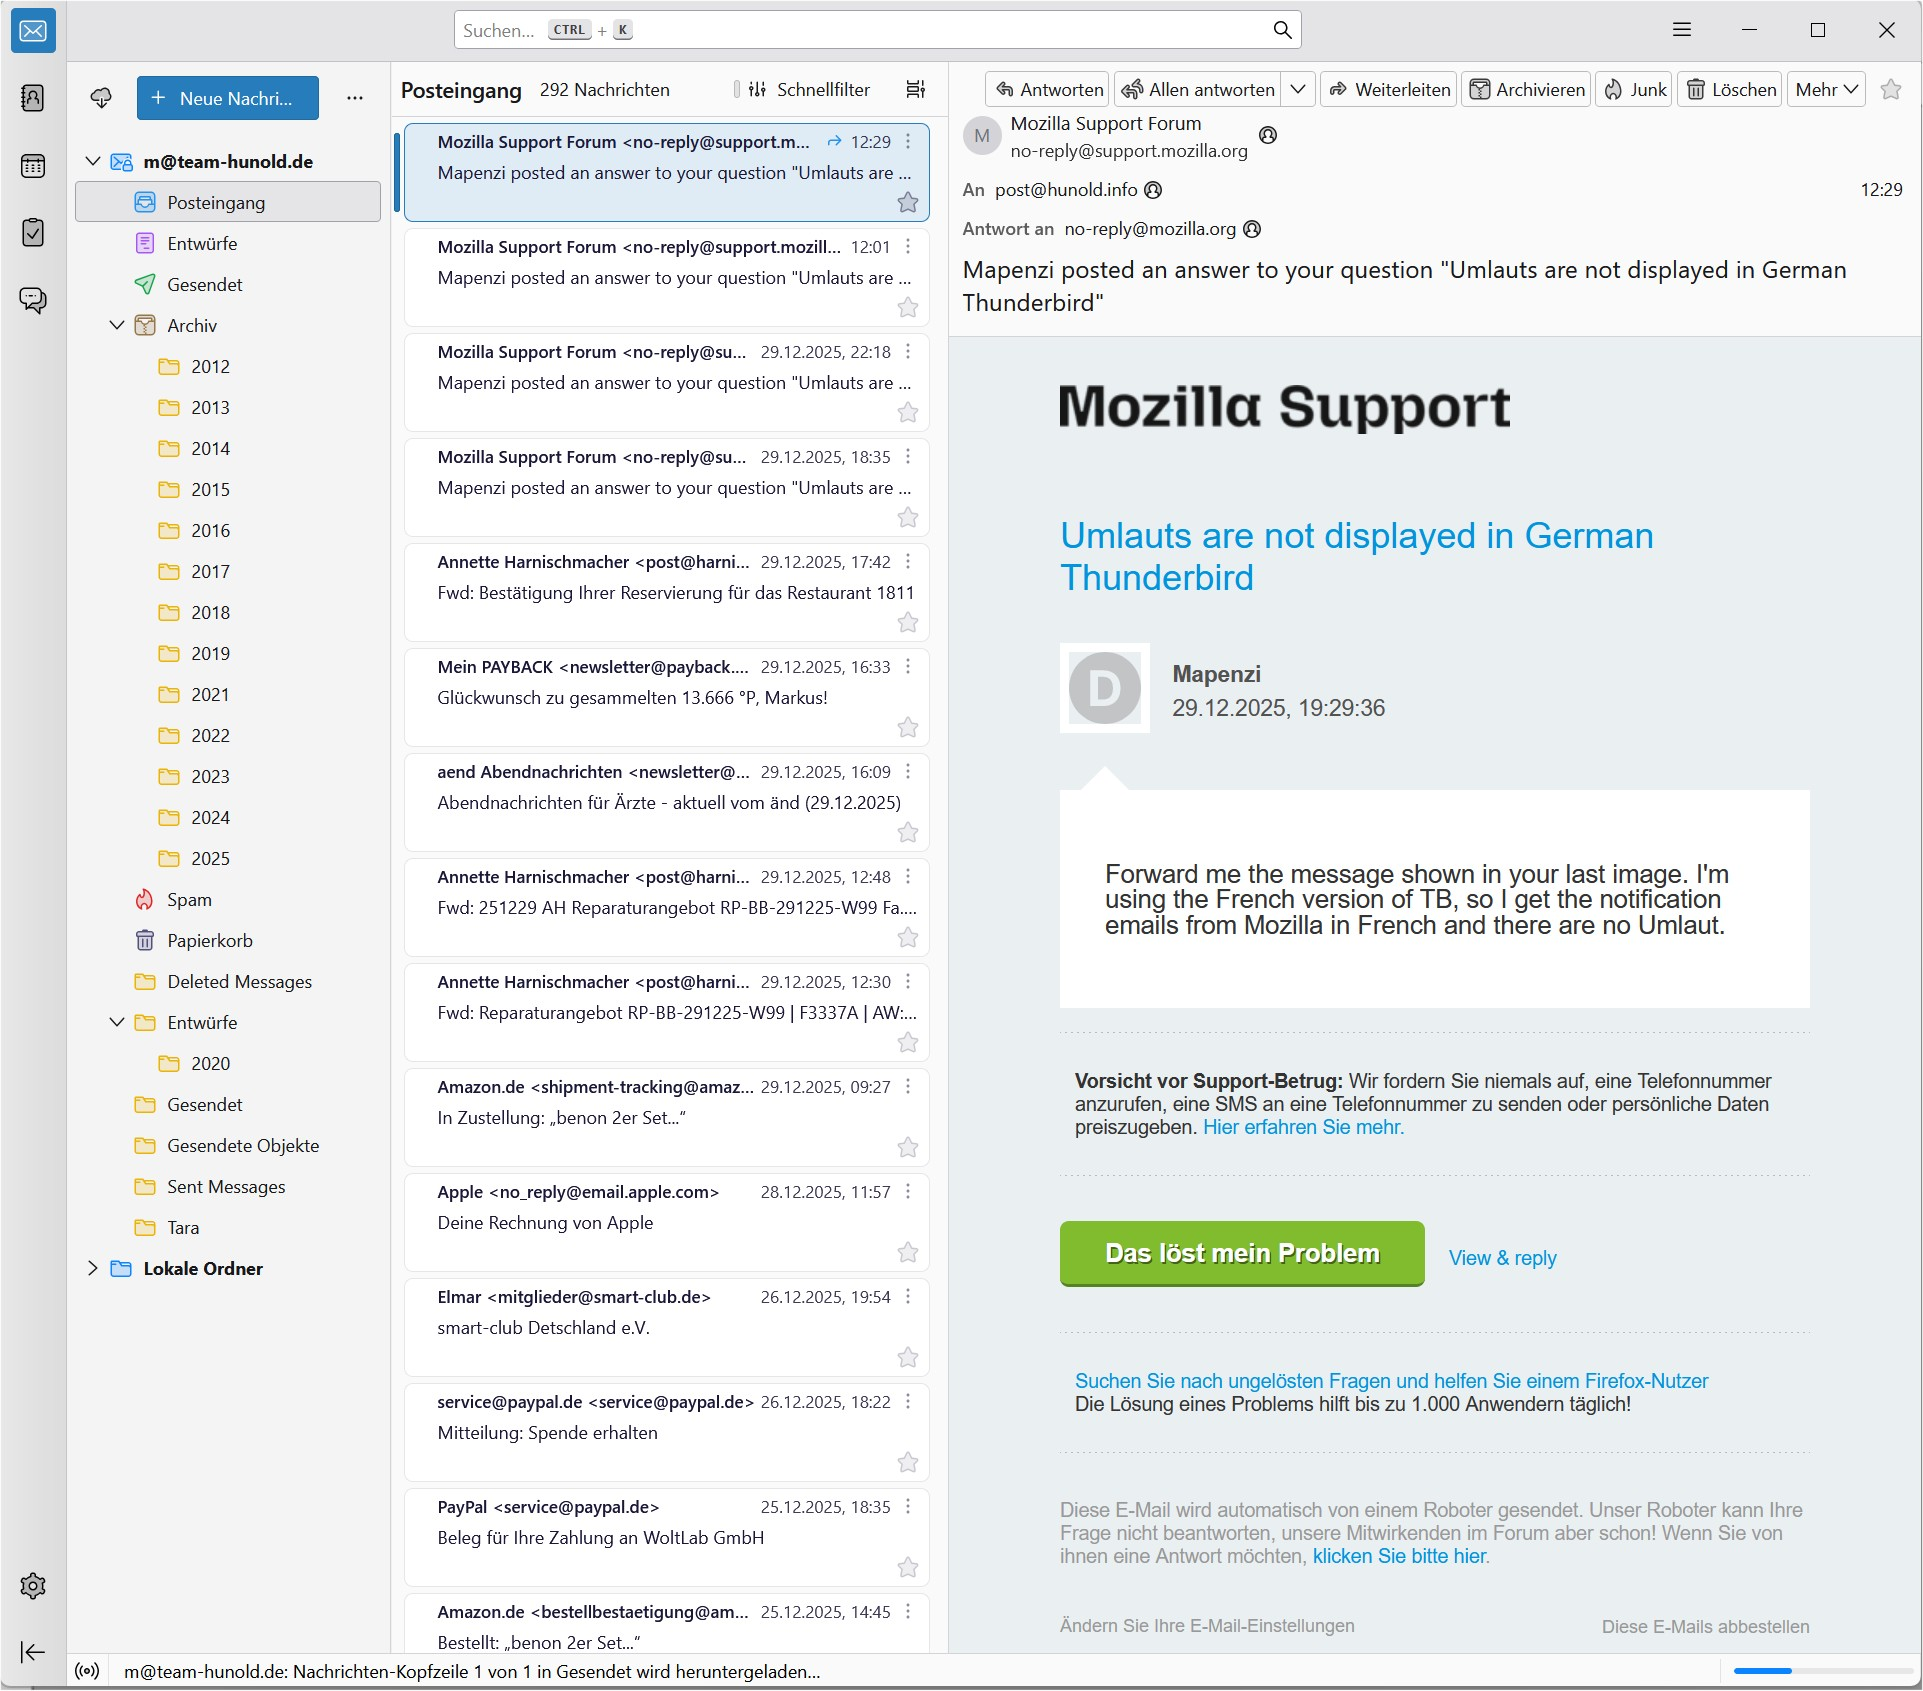1923x1691 pixels.
Task: Open the Calendar view icon
Action: click(33, 166)
